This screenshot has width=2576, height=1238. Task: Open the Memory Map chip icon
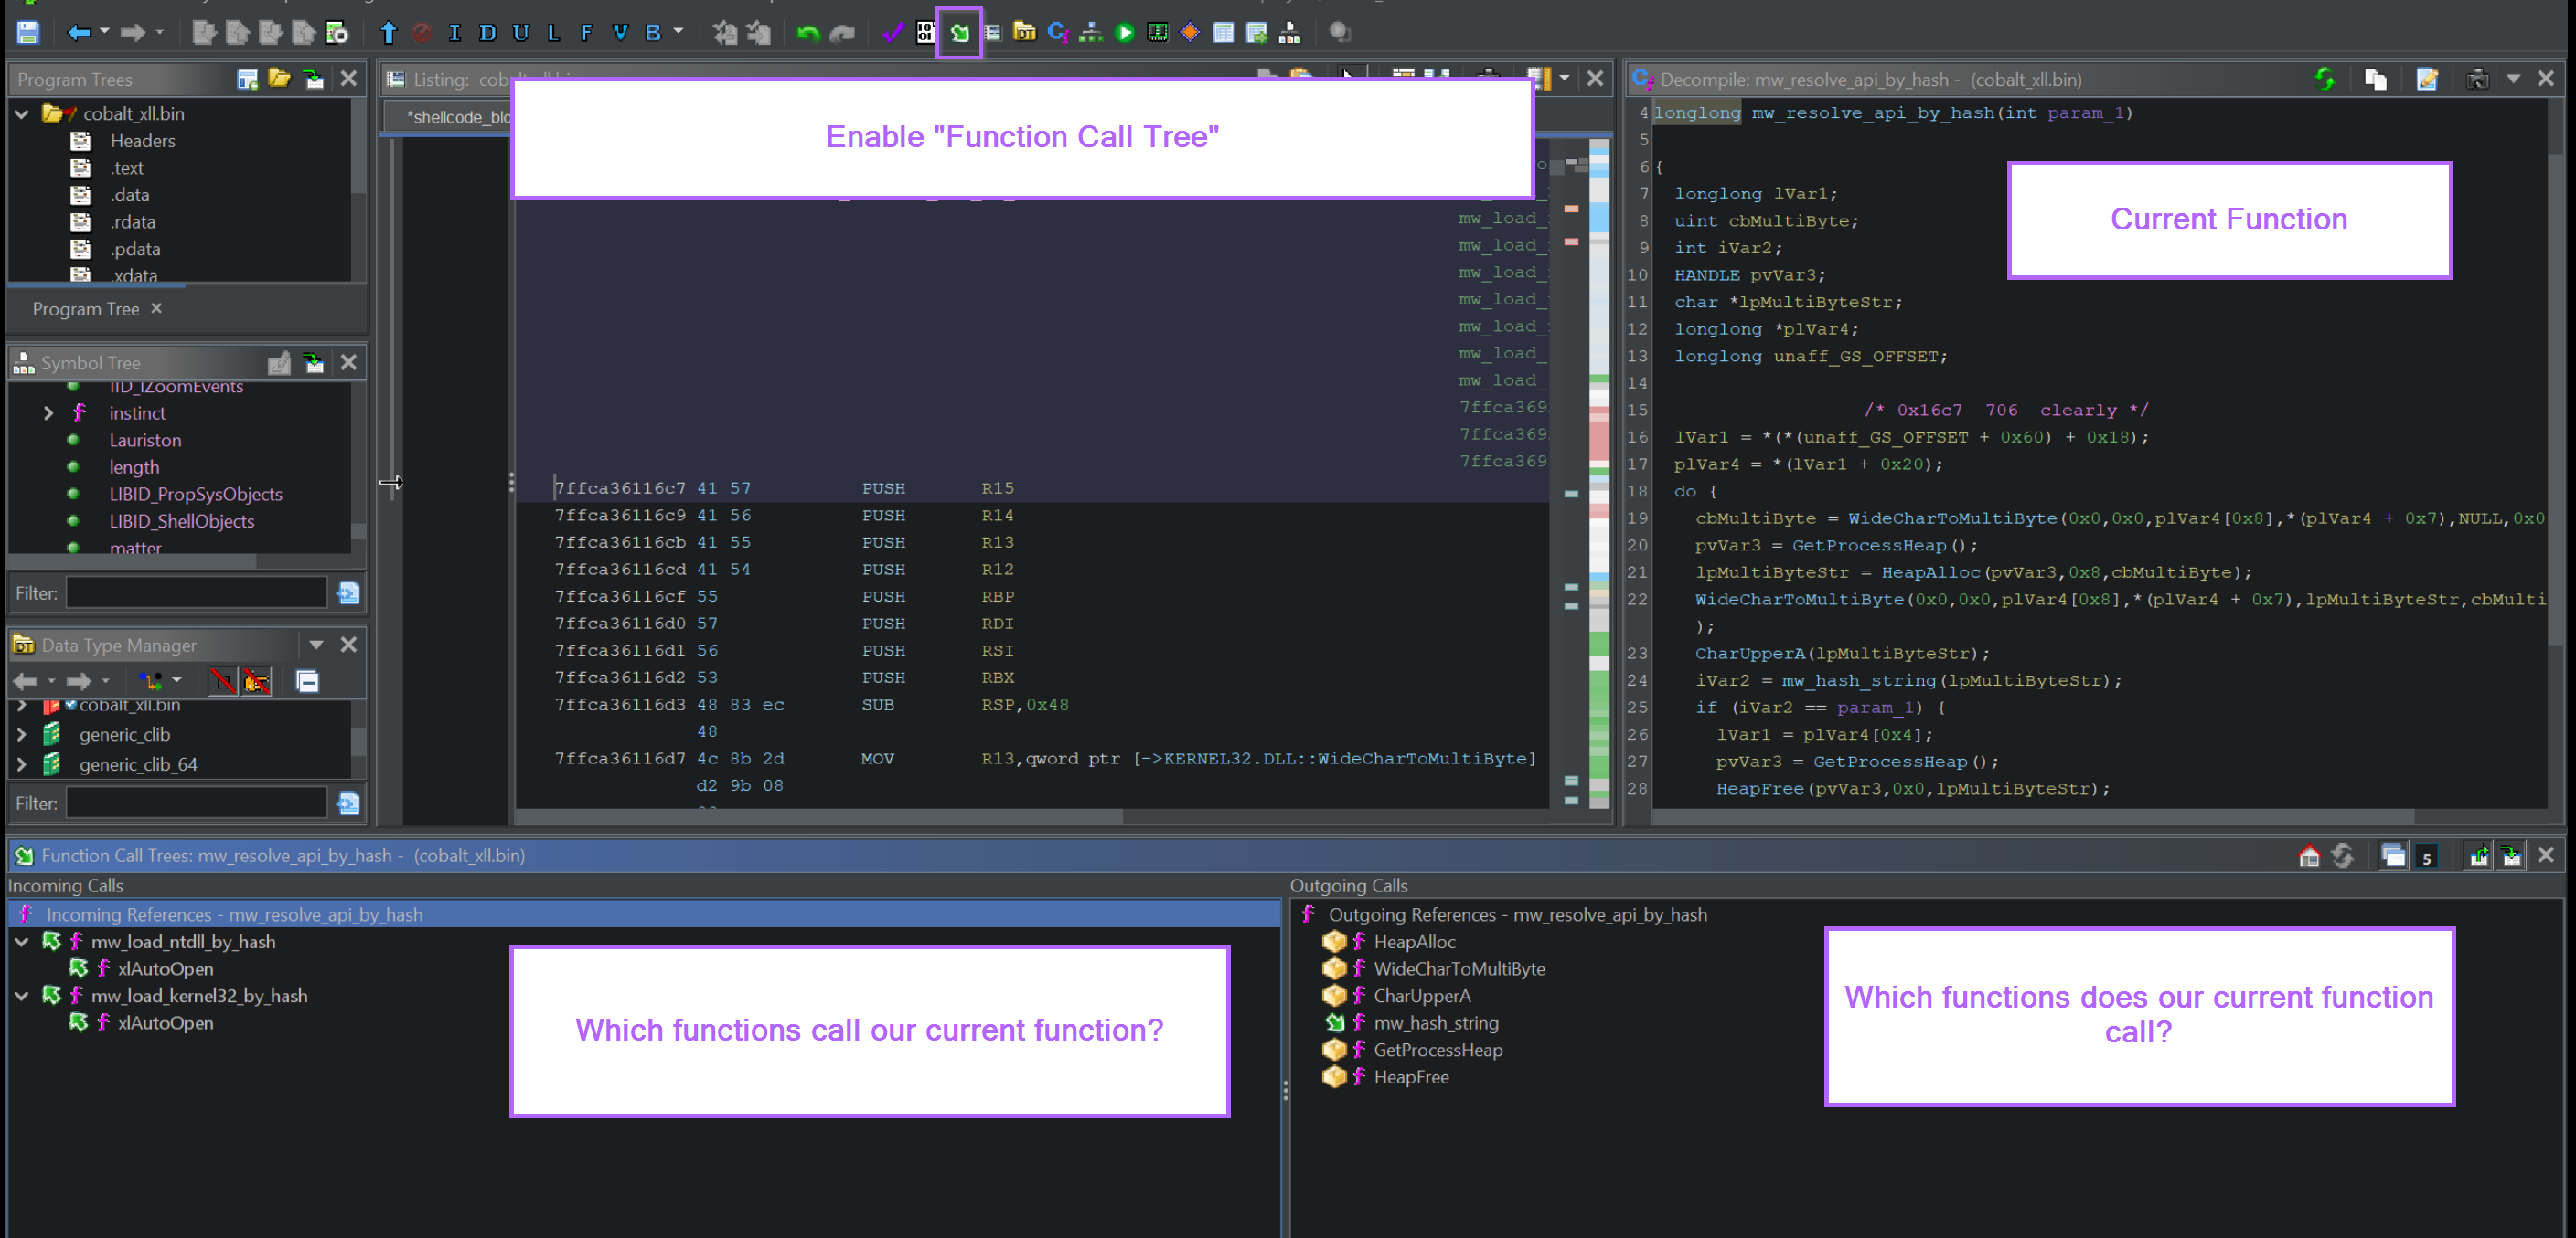[x=1157, y=33]
